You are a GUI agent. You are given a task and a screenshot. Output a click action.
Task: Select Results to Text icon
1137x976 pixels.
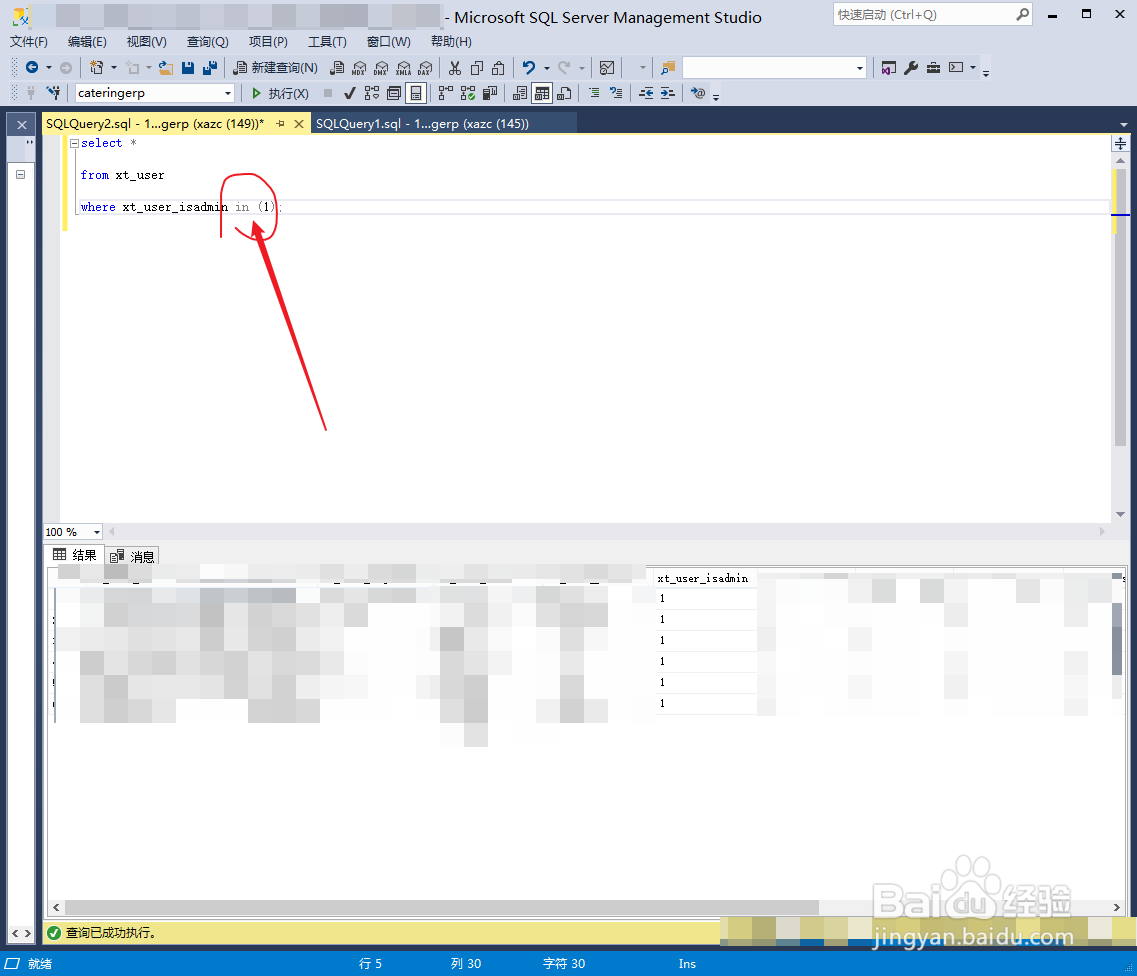click(x=520, y=93)
